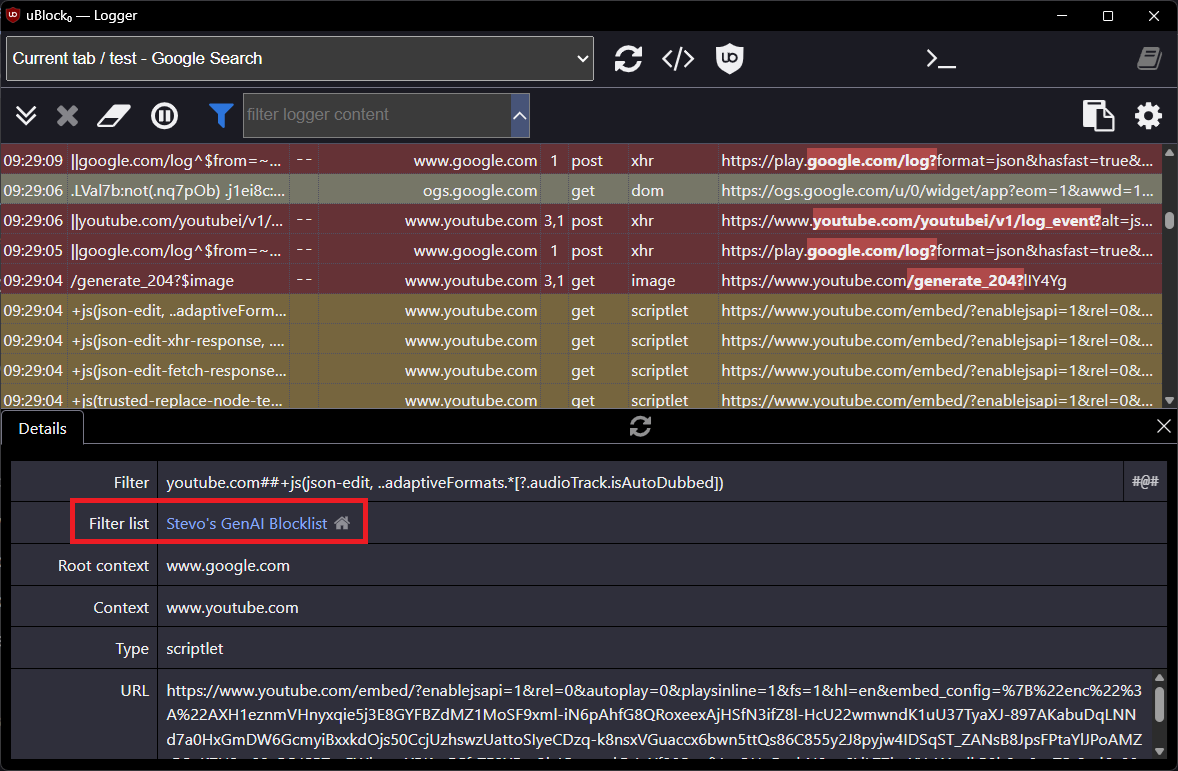Minimize the uBlock Logger window
The width and height of the screenshot is (1178, 771).
1062,16
